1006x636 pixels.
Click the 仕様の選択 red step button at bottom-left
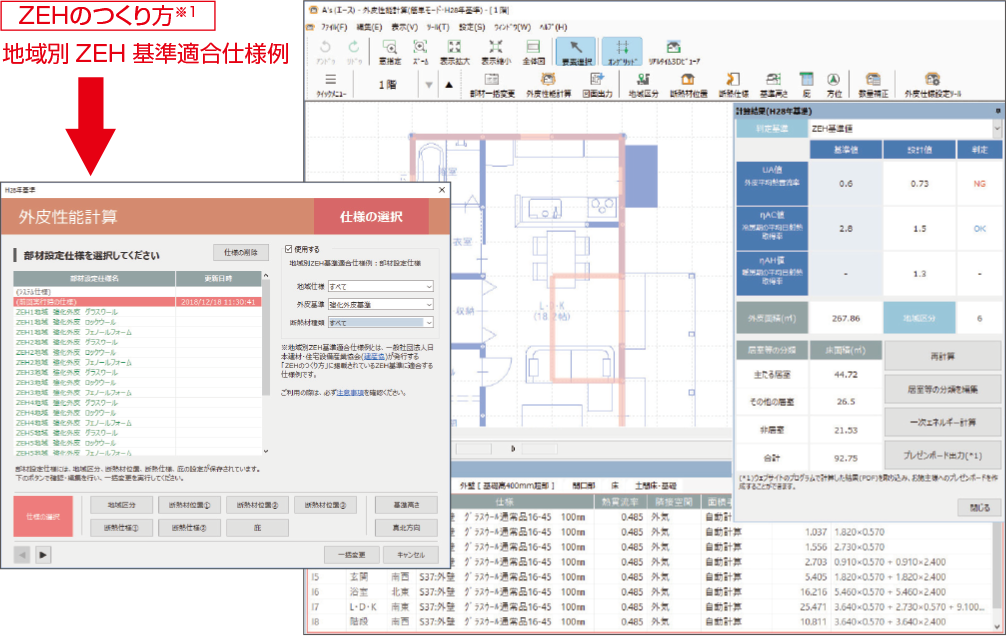[x=43, y=516]
